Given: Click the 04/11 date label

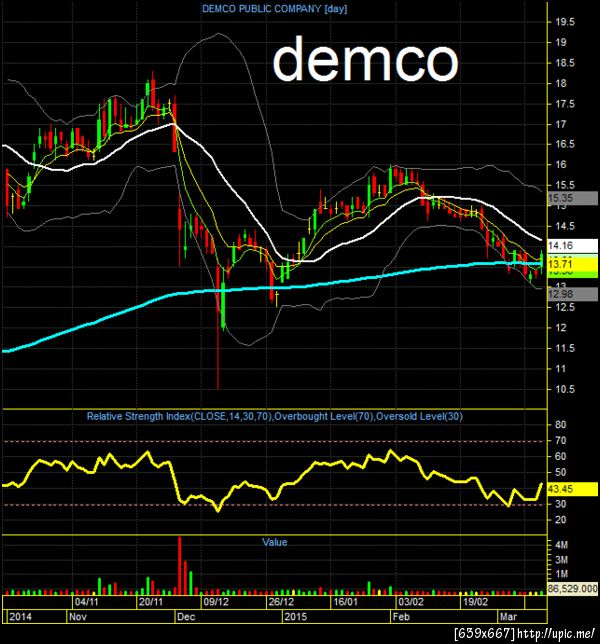Looking at the screenshot, I should [87, 602].
